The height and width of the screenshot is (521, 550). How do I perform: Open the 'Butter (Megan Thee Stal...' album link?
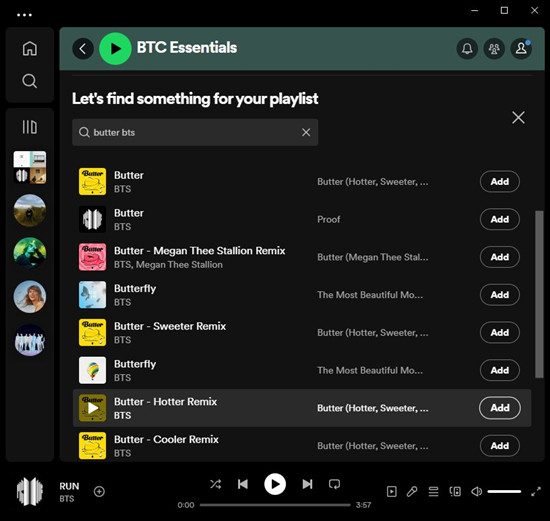(373, 257)
